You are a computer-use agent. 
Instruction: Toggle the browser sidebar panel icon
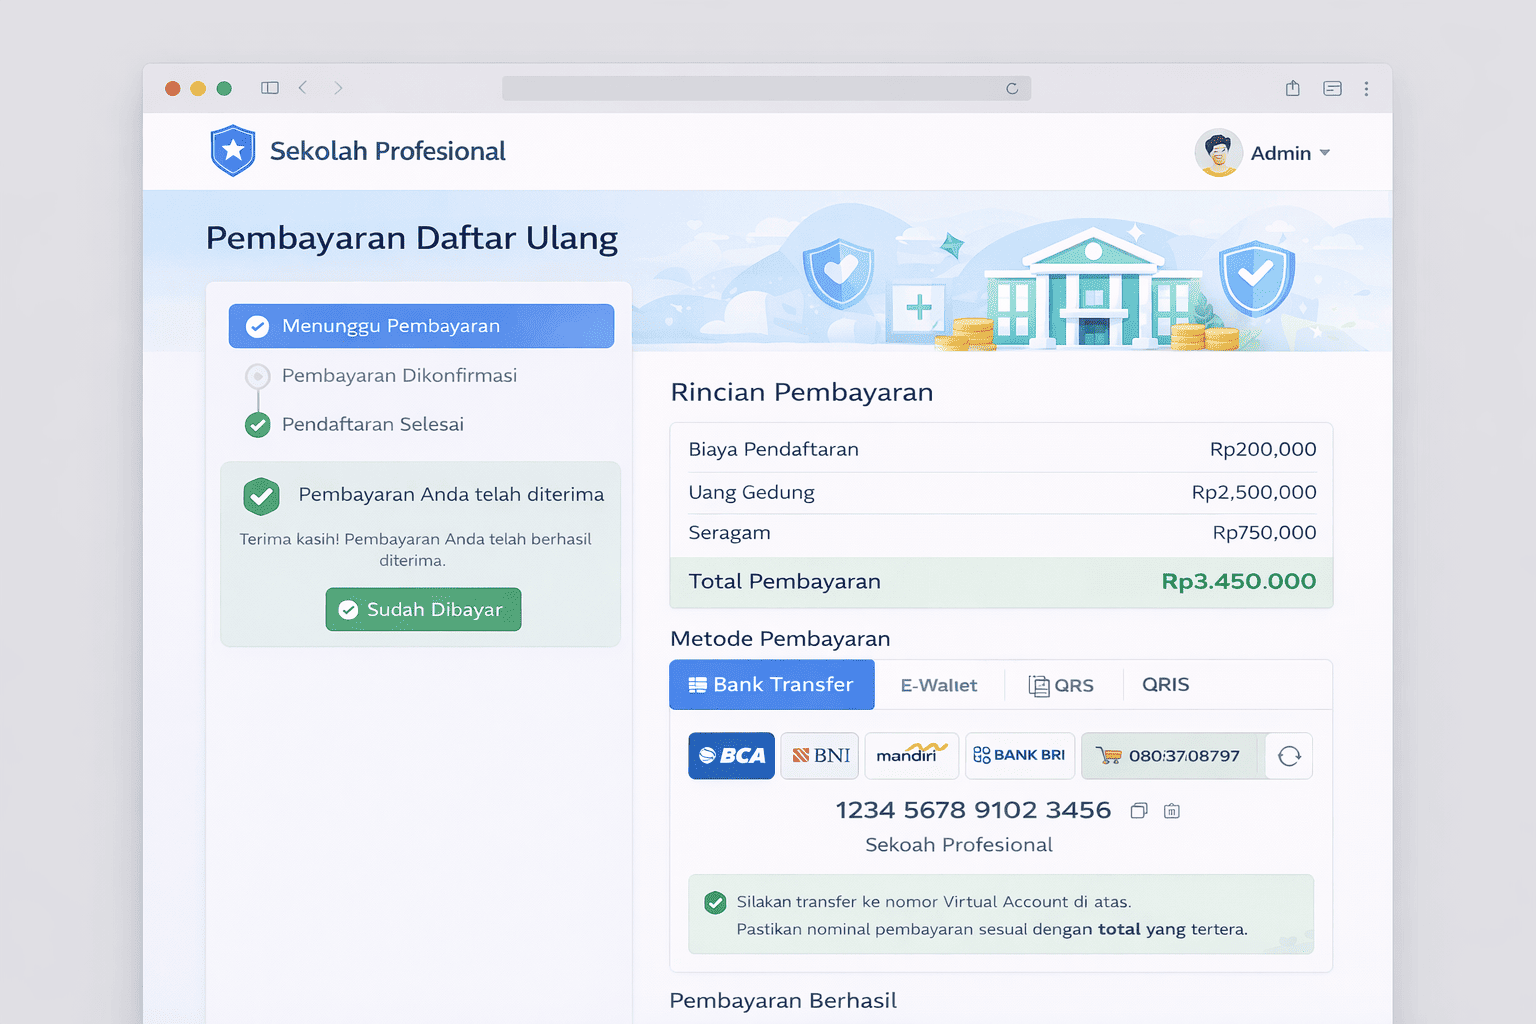pyautogui.click(x=270, y=88)
